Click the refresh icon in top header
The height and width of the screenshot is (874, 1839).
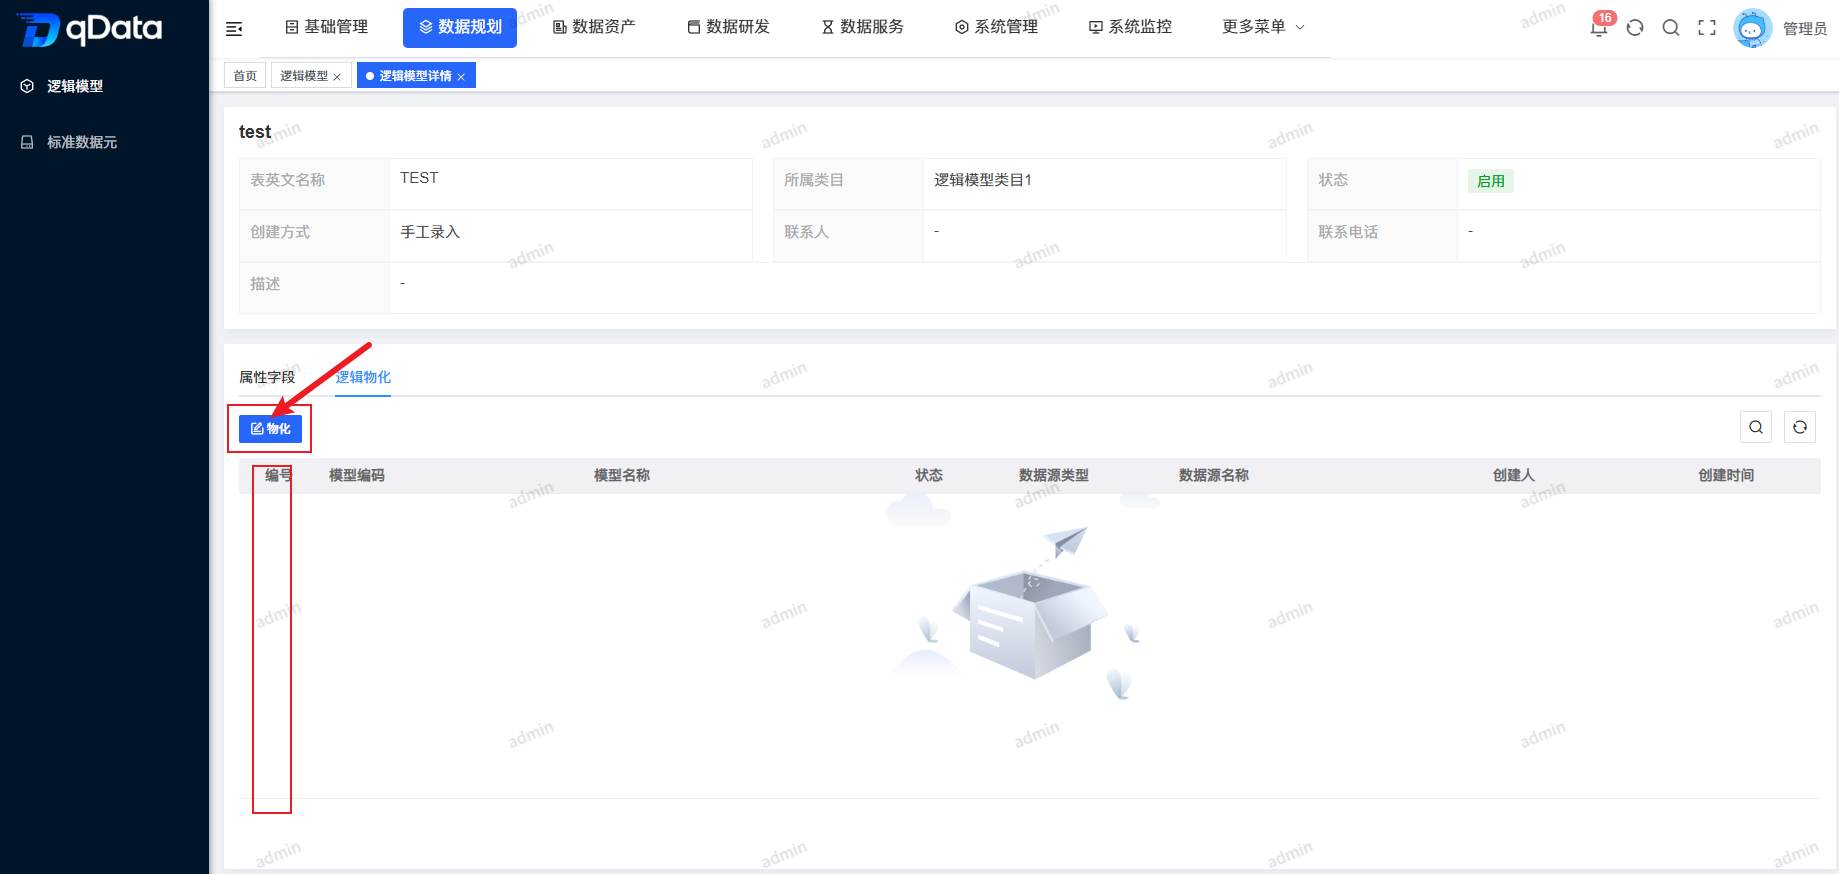(x=1635, y=28)
